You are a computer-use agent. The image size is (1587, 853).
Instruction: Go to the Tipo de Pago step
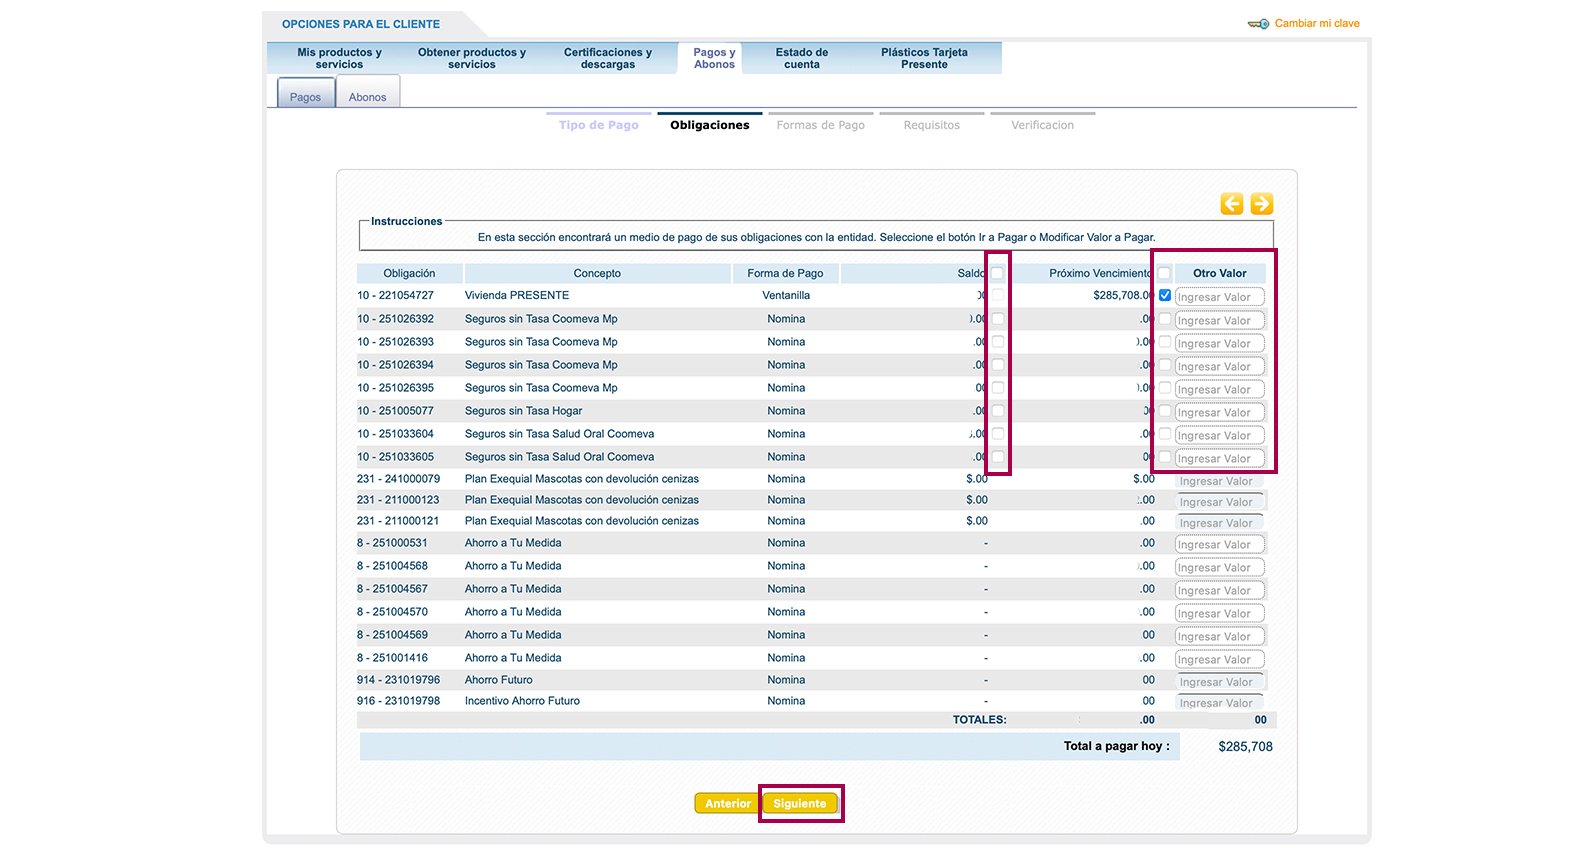click(x=599, y=125)
